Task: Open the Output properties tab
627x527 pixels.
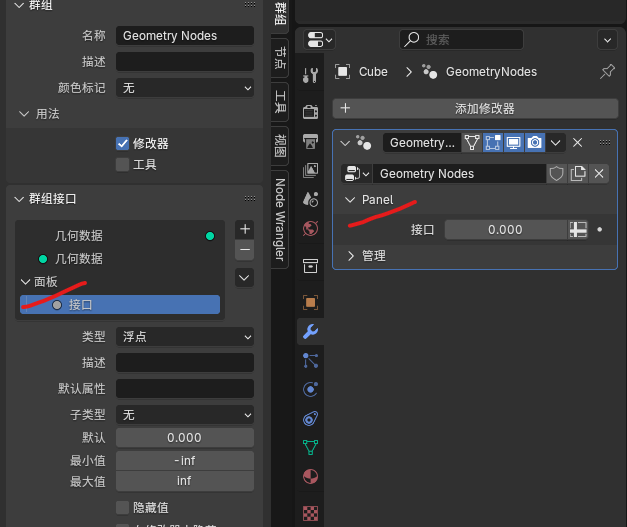Action: (310, 141)
